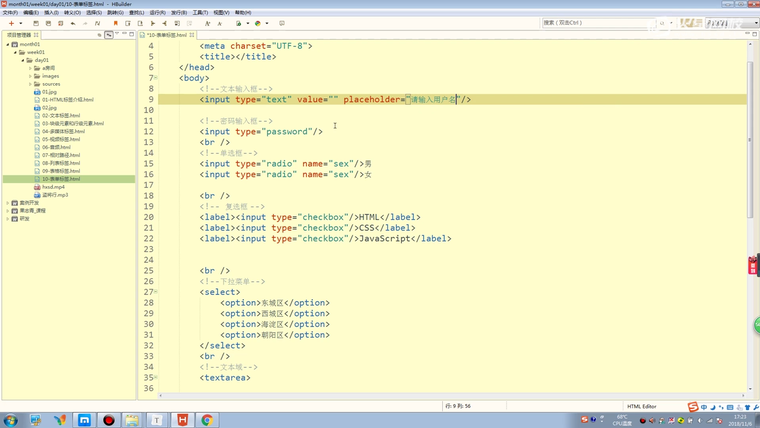Switch to the 10-表单标签.html editor tab
The image size is (760, 428).
pos(166,35)
